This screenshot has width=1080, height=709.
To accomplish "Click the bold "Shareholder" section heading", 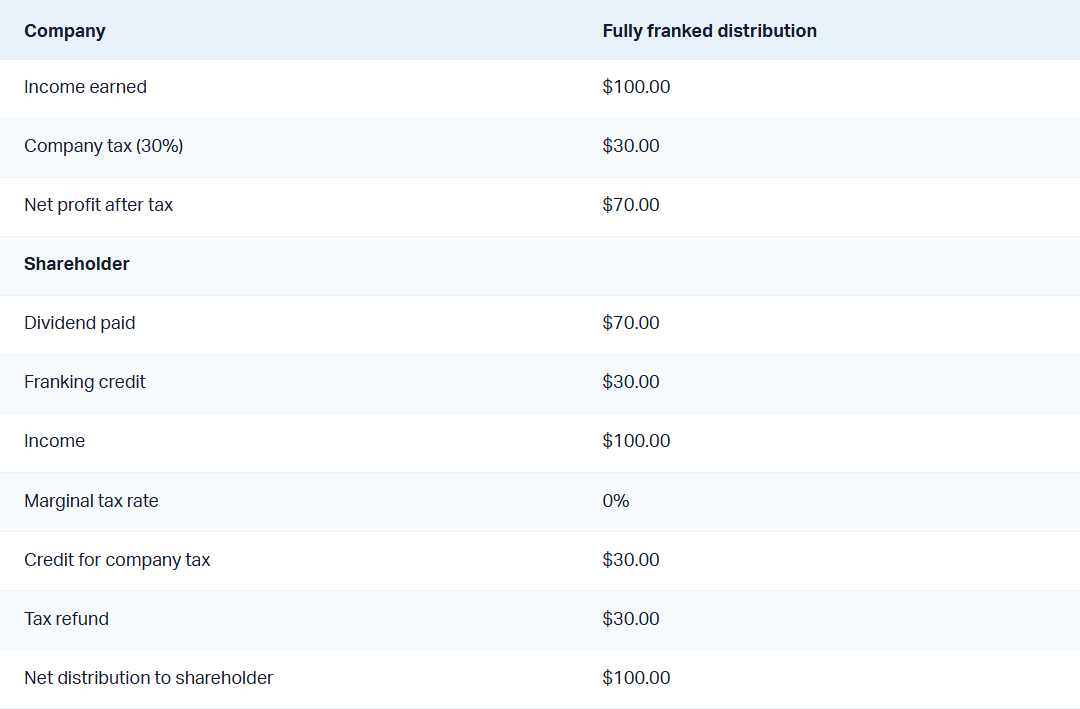I will tap(77, 264).
